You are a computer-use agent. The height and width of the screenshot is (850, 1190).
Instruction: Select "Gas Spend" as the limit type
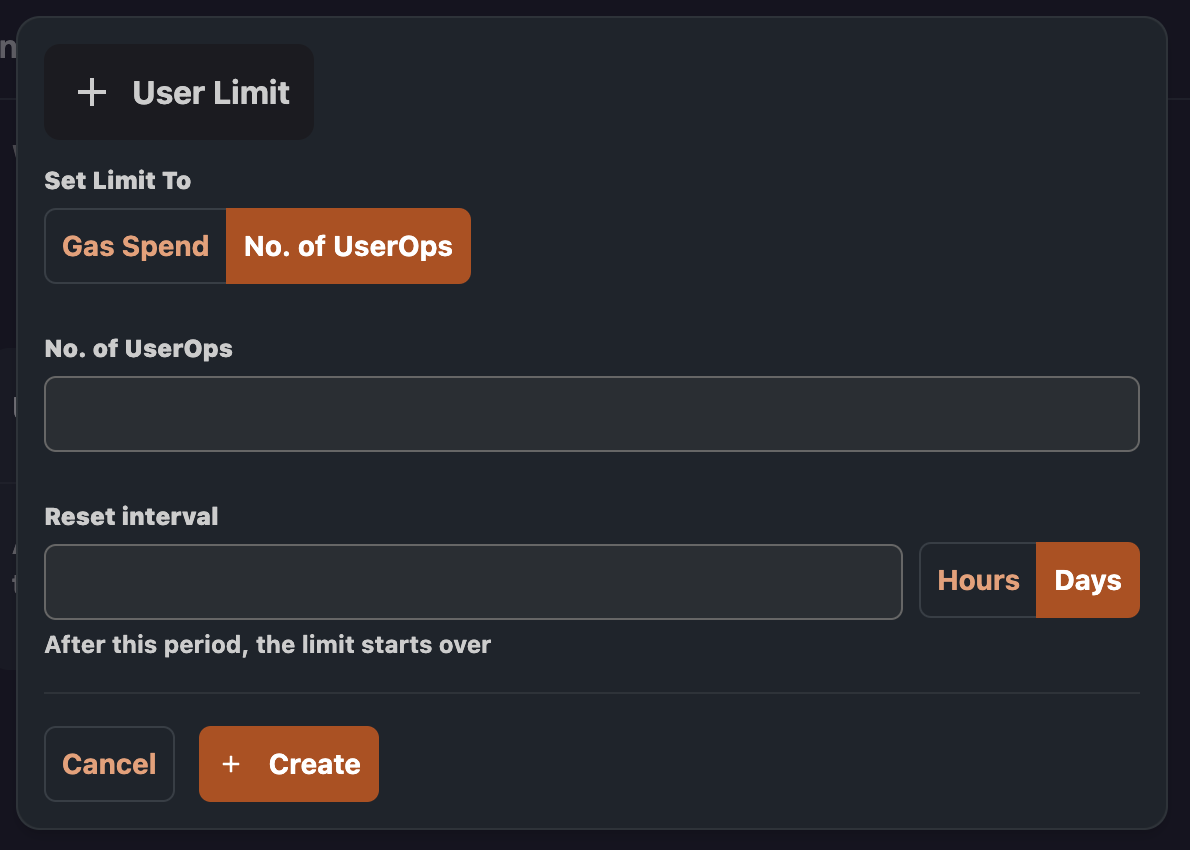135,245
